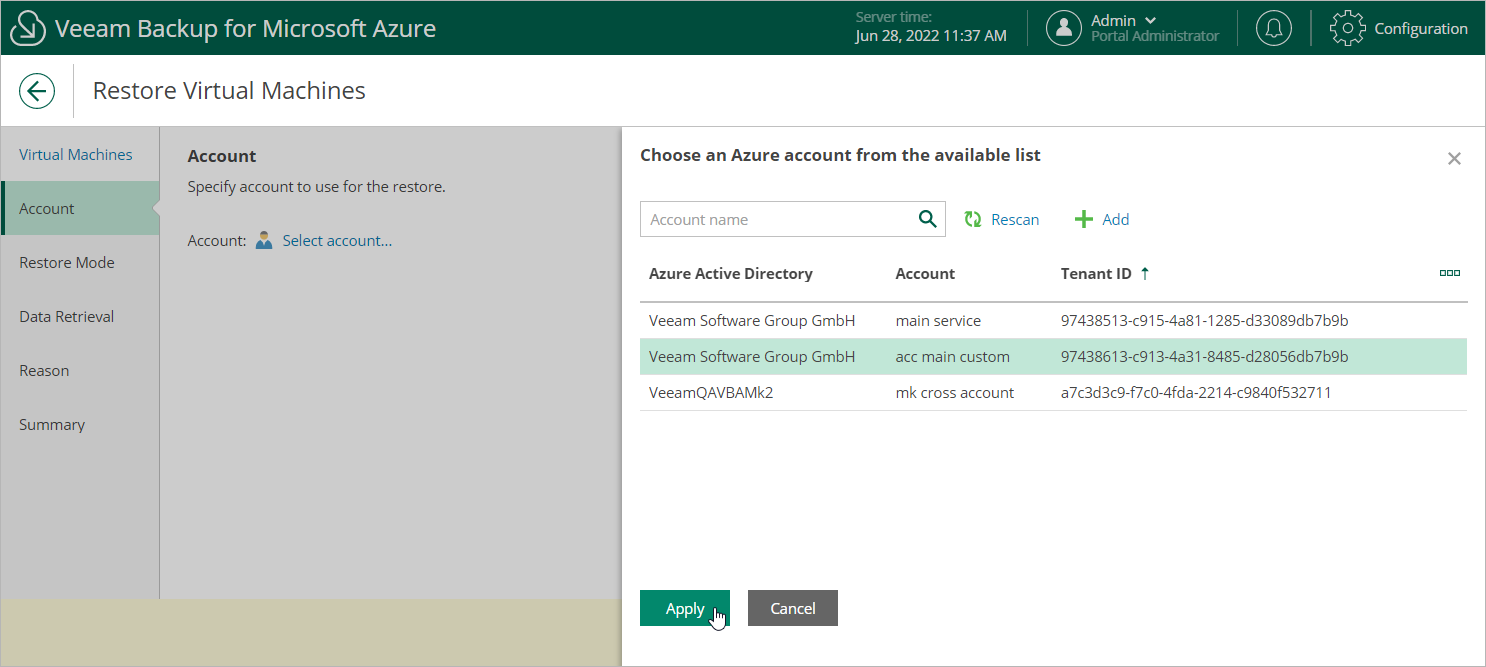The height and width of the screenshot is (667, 1486).
Task: Close the Azure account panel
Action: [1454, 158]
